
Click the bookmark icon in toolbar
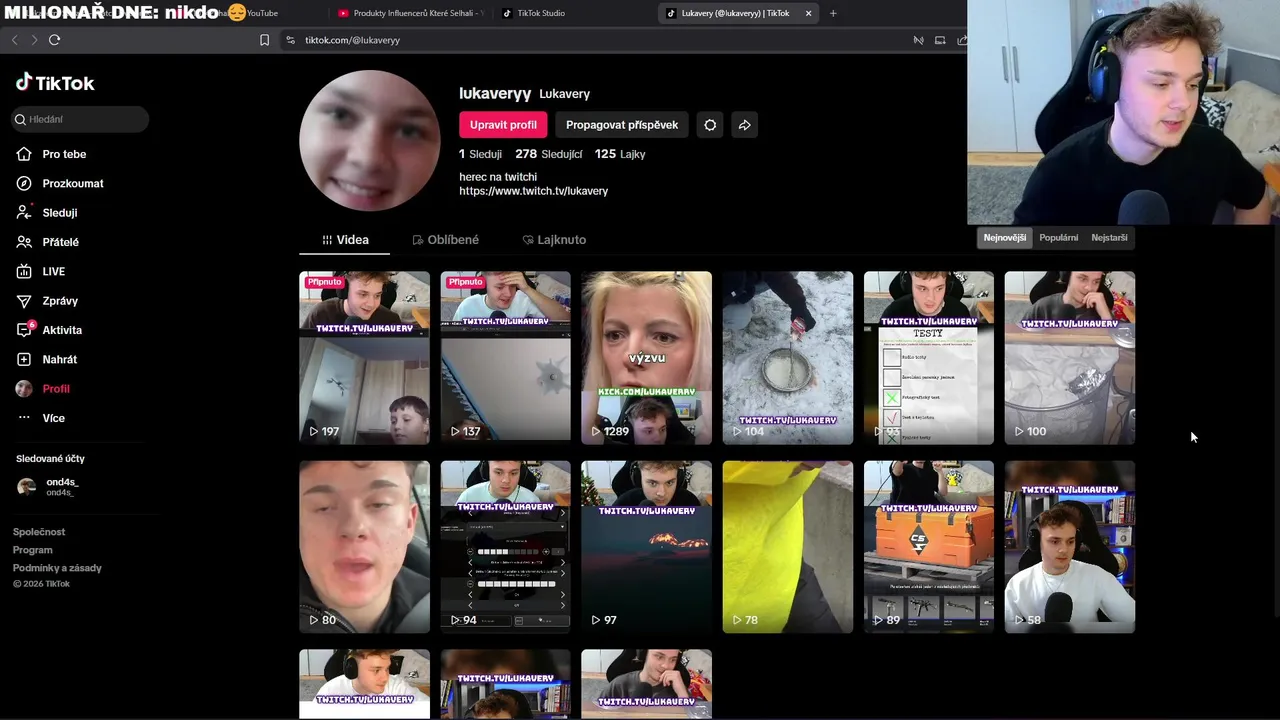point(264,40)
